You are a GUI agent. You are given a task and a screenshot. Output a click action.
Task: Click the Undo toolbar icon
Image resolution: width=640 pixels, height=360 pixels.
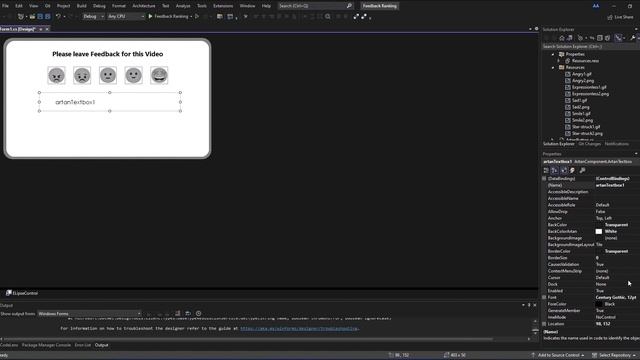[58, 16]
